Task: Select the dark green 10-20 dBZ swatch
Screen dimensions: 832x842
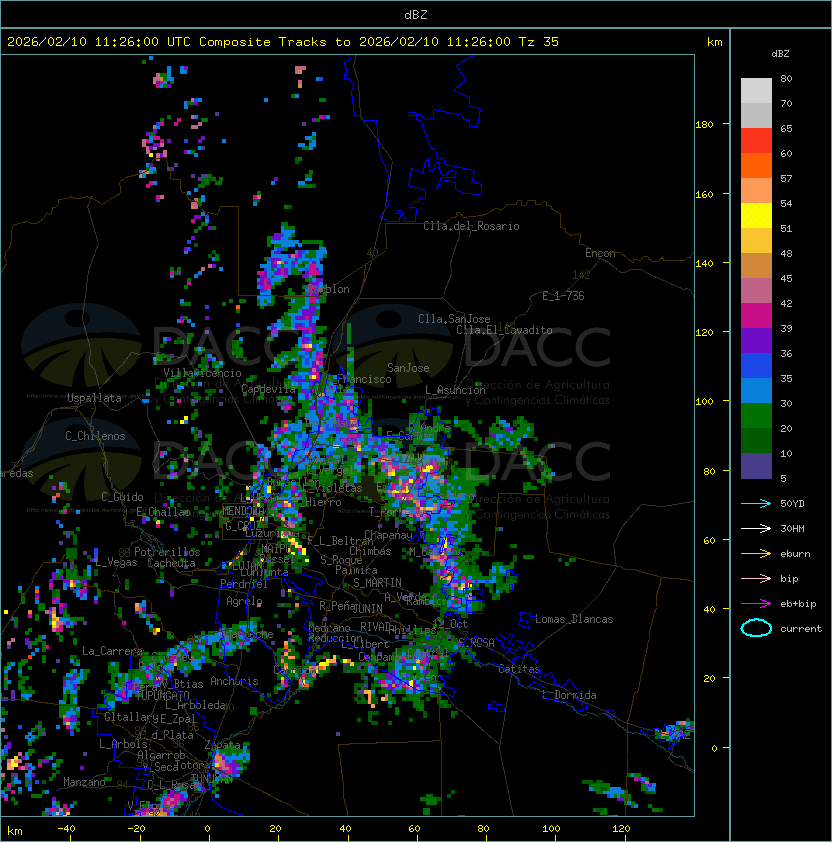Action: (756, 440)
